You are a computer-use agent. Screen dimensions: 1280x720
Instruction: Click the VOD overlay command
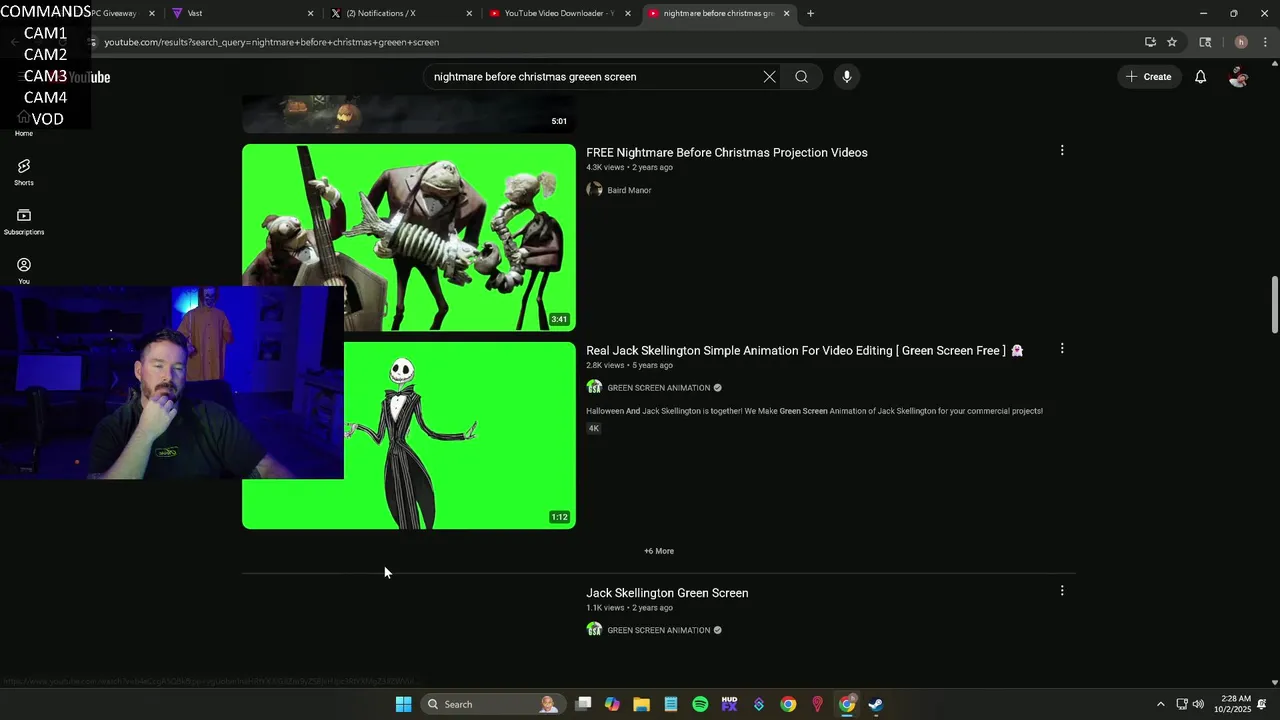click(x=47, y=119)
